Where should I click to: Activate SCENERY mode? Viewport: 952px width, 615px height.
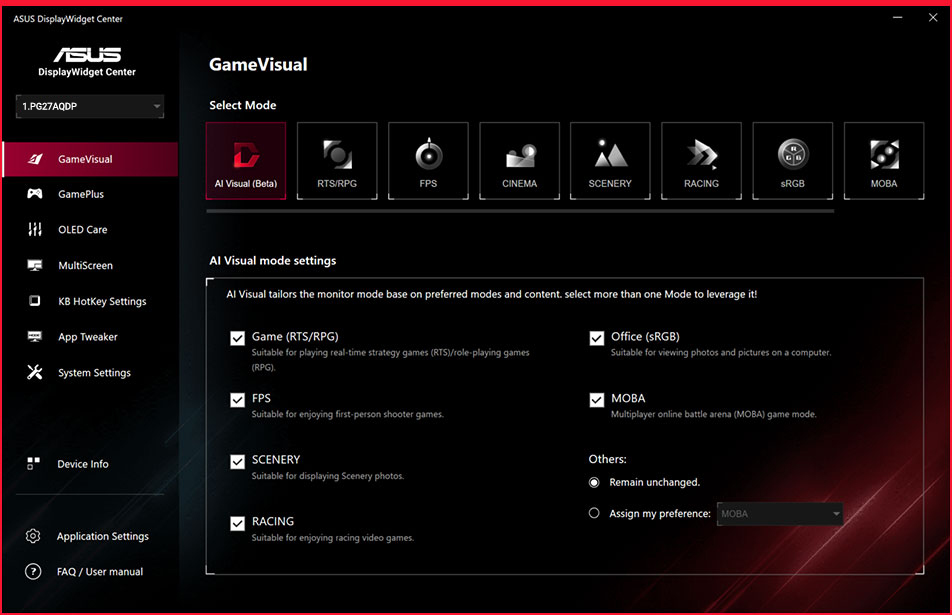click(x=610, y=160)
